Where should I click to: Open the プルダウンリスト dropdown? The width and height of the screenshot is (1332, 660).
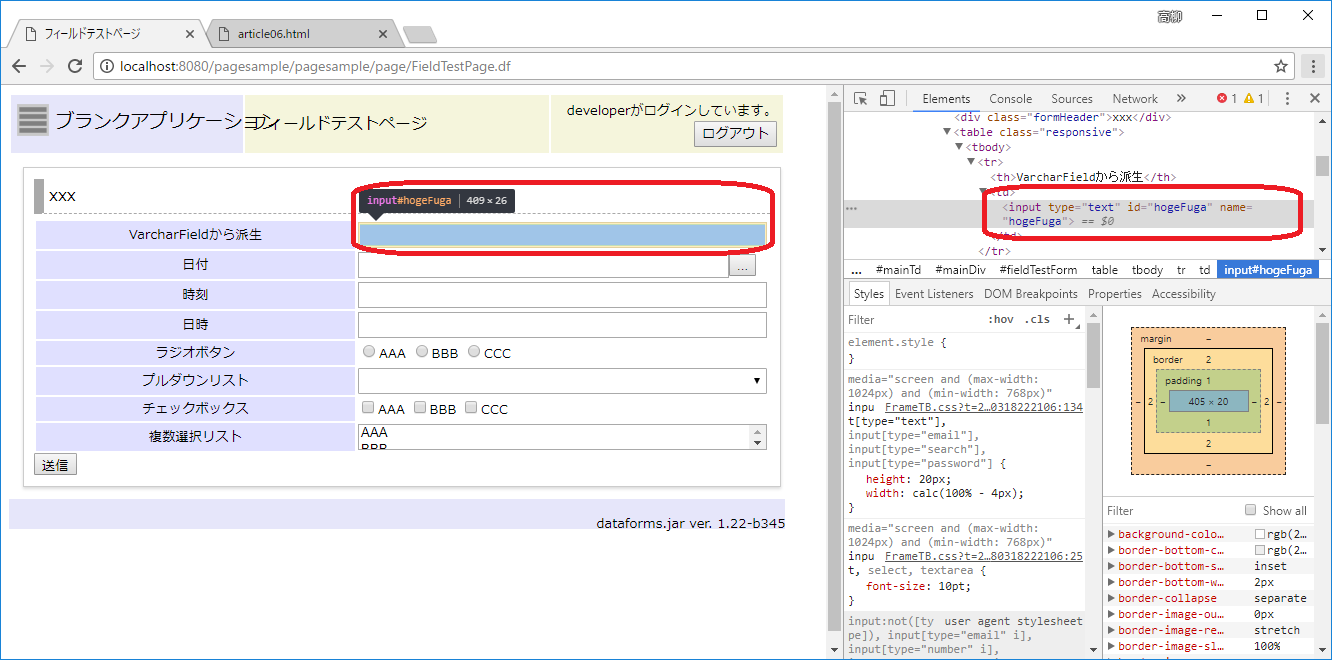562,381
